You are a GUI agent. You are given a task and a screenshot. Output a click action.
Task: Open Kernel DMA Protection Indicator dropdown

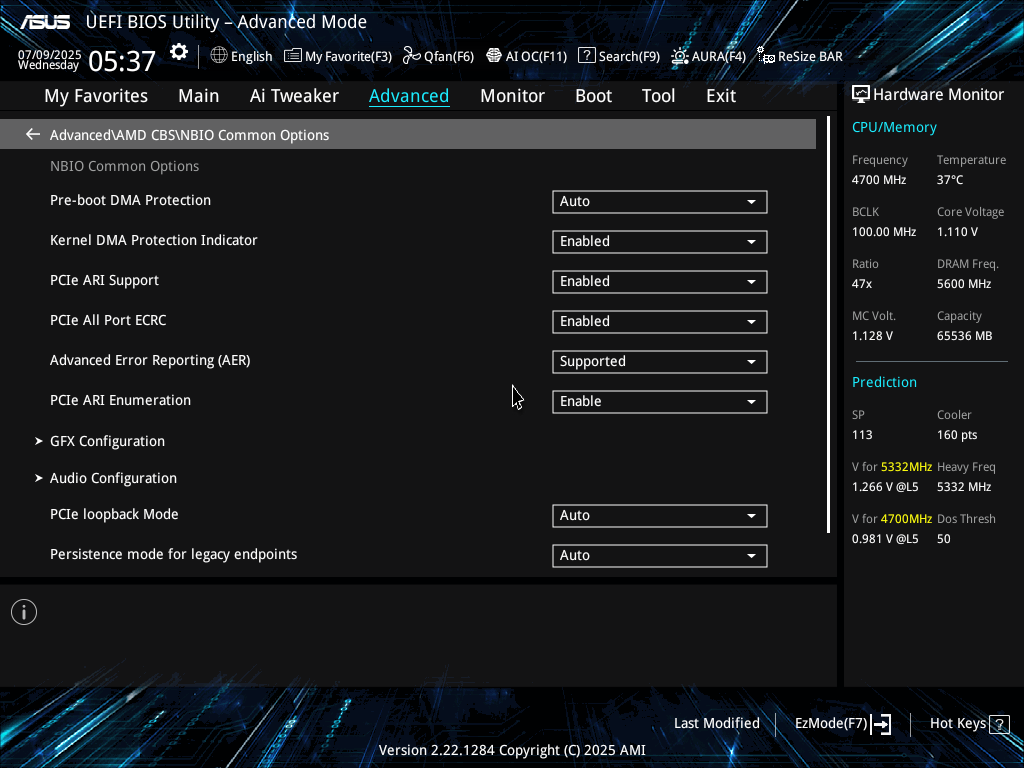pos(659,242)
